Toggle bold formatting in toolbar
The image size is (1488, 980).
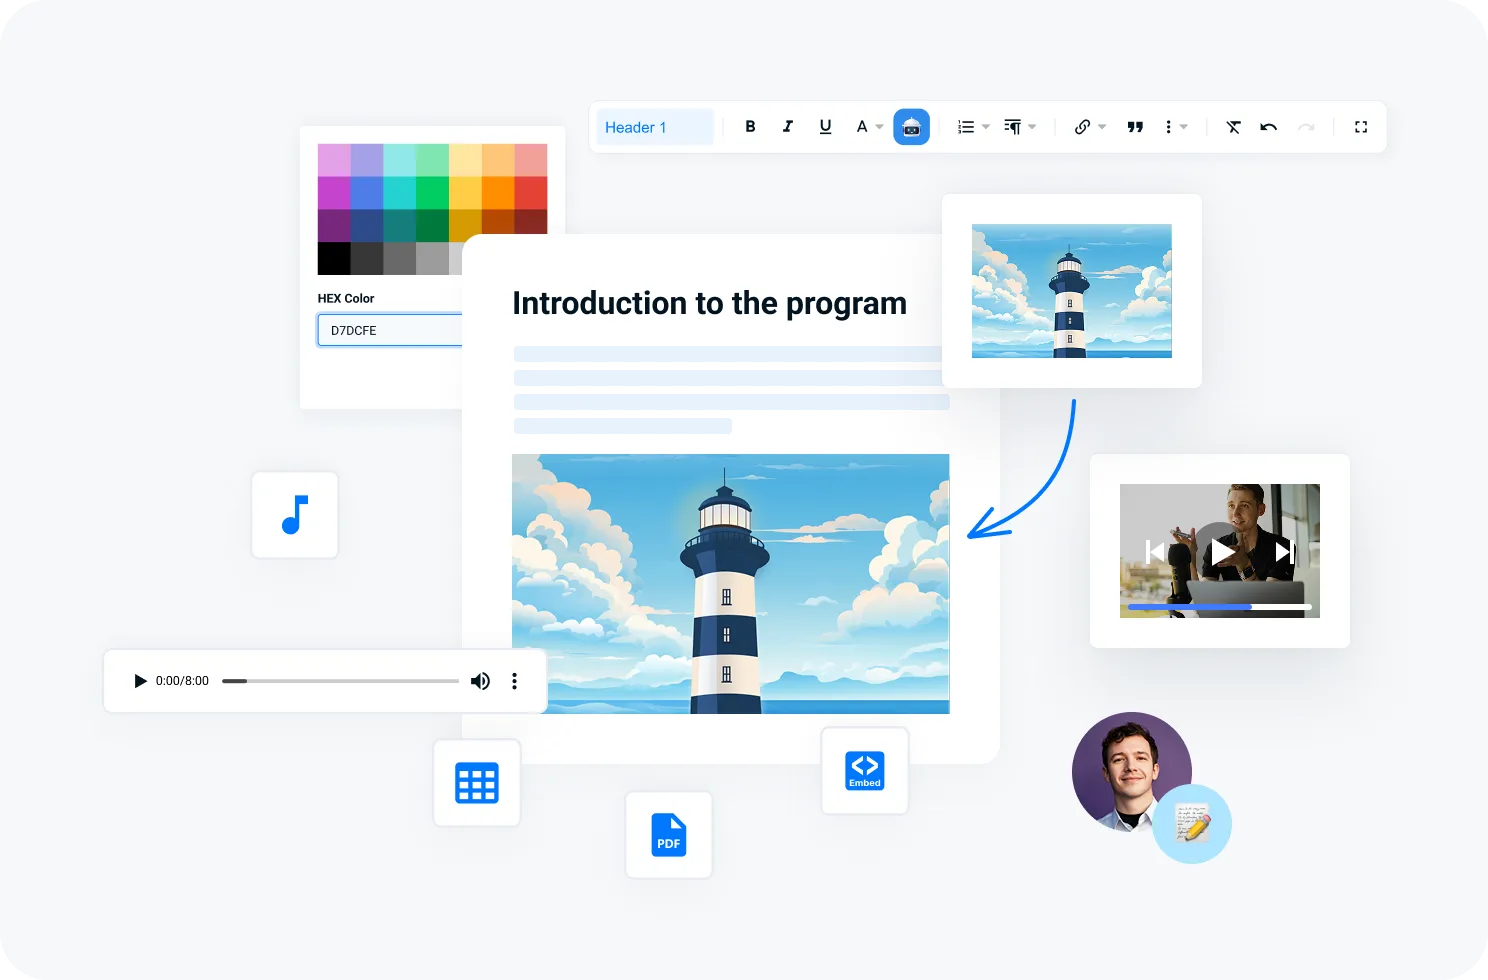click(x=750, y=127)
